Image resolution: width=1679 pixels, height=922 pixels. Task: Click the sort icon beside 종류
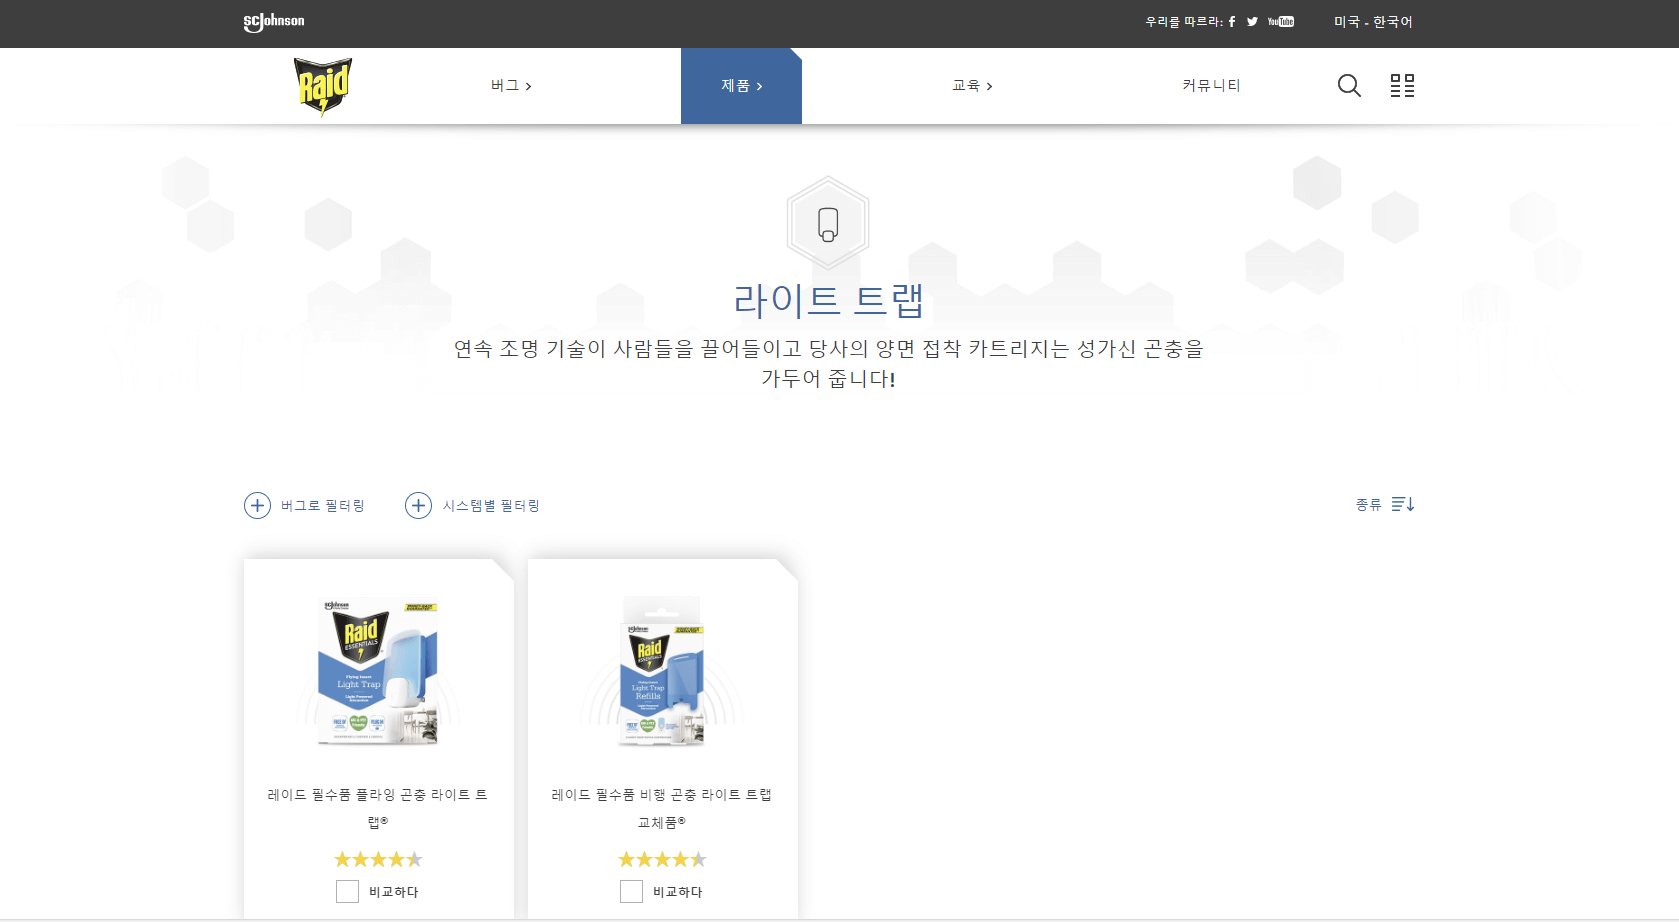click(x=1404, y=505)
